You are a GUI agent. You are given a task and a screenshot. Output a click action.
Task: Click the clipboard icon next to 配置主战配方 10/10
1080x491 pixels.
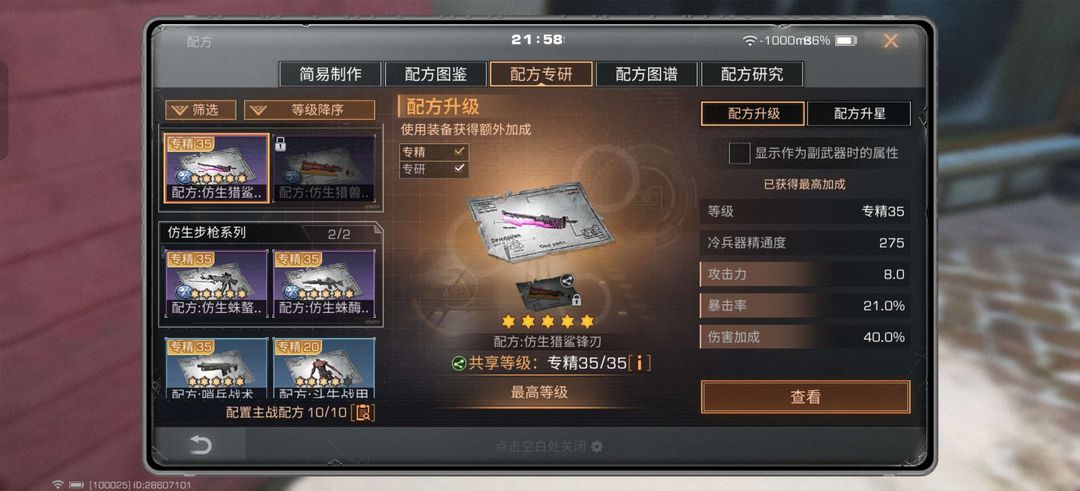pyautogui.click(x=364, y=413)
